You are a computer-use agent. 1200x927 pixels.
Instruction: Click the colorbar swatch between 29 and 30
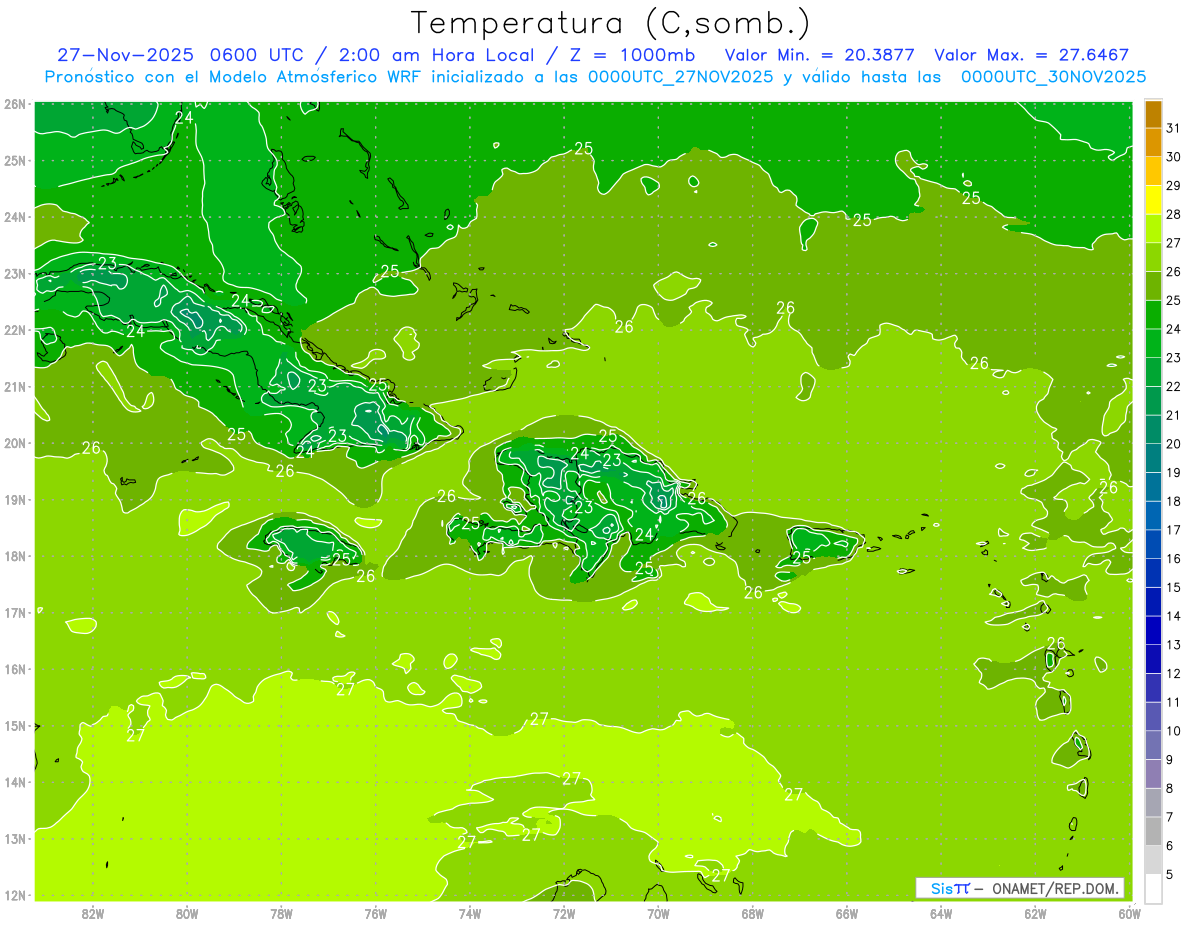pyautogui.click(x=1153, y=171)
